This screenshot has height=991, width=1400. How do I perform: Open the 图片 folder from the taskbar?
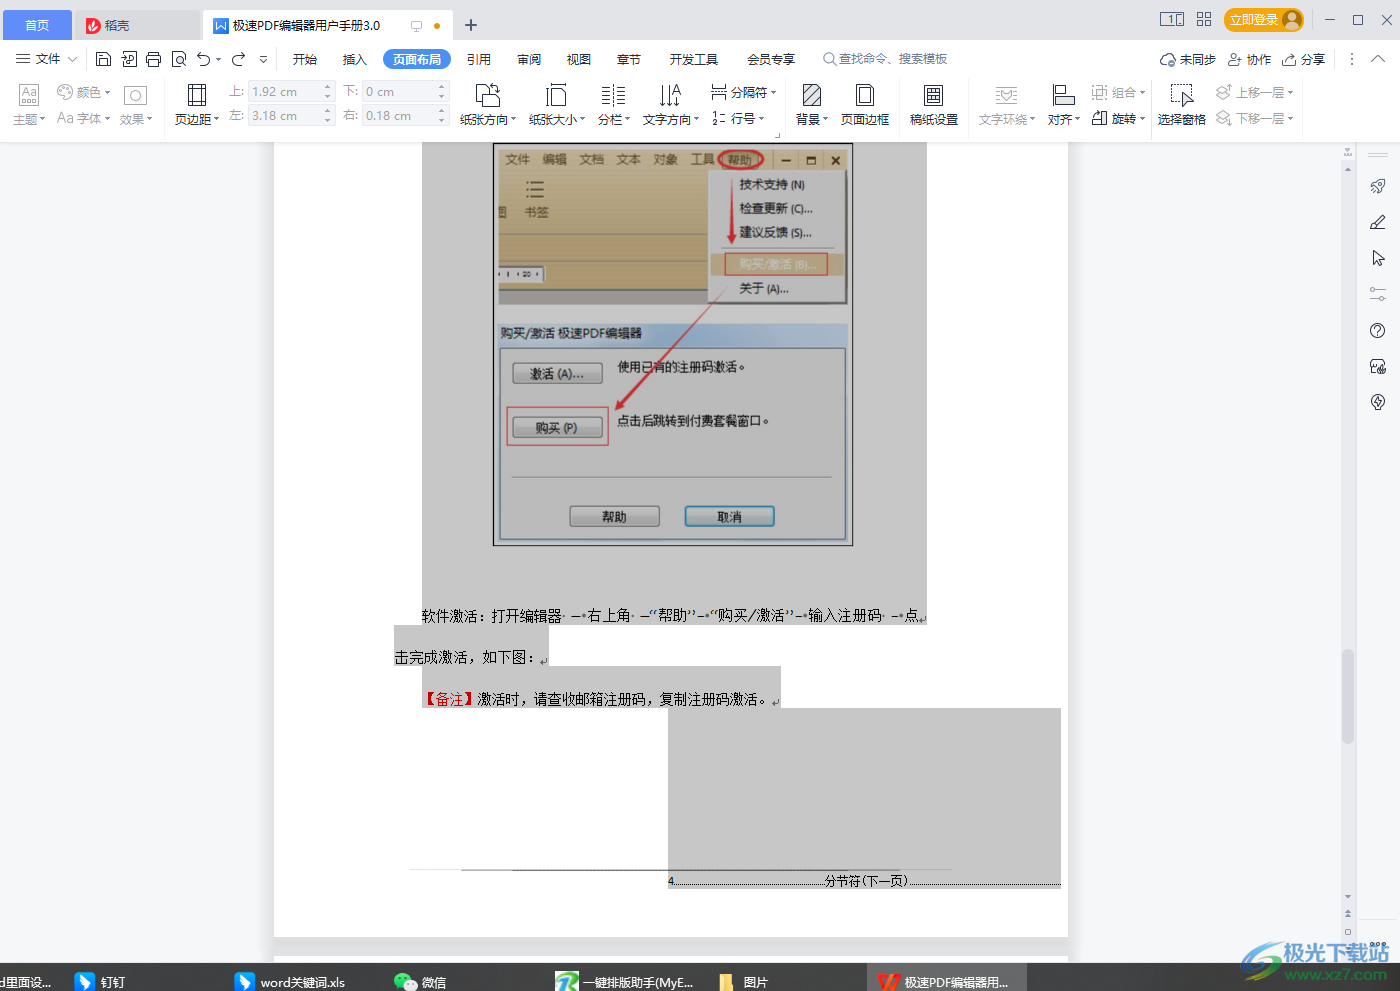click(743, 982)
